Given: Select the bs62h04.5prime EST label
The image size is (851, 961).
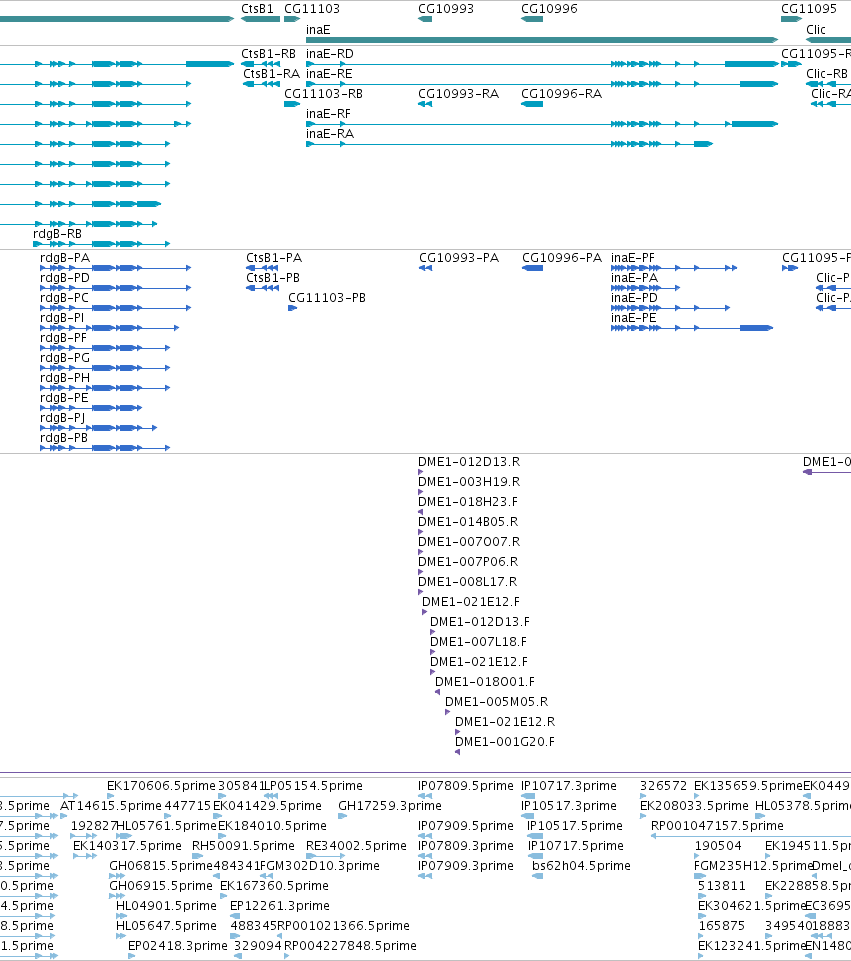Looking at the screenshot, I should point(581,866).
